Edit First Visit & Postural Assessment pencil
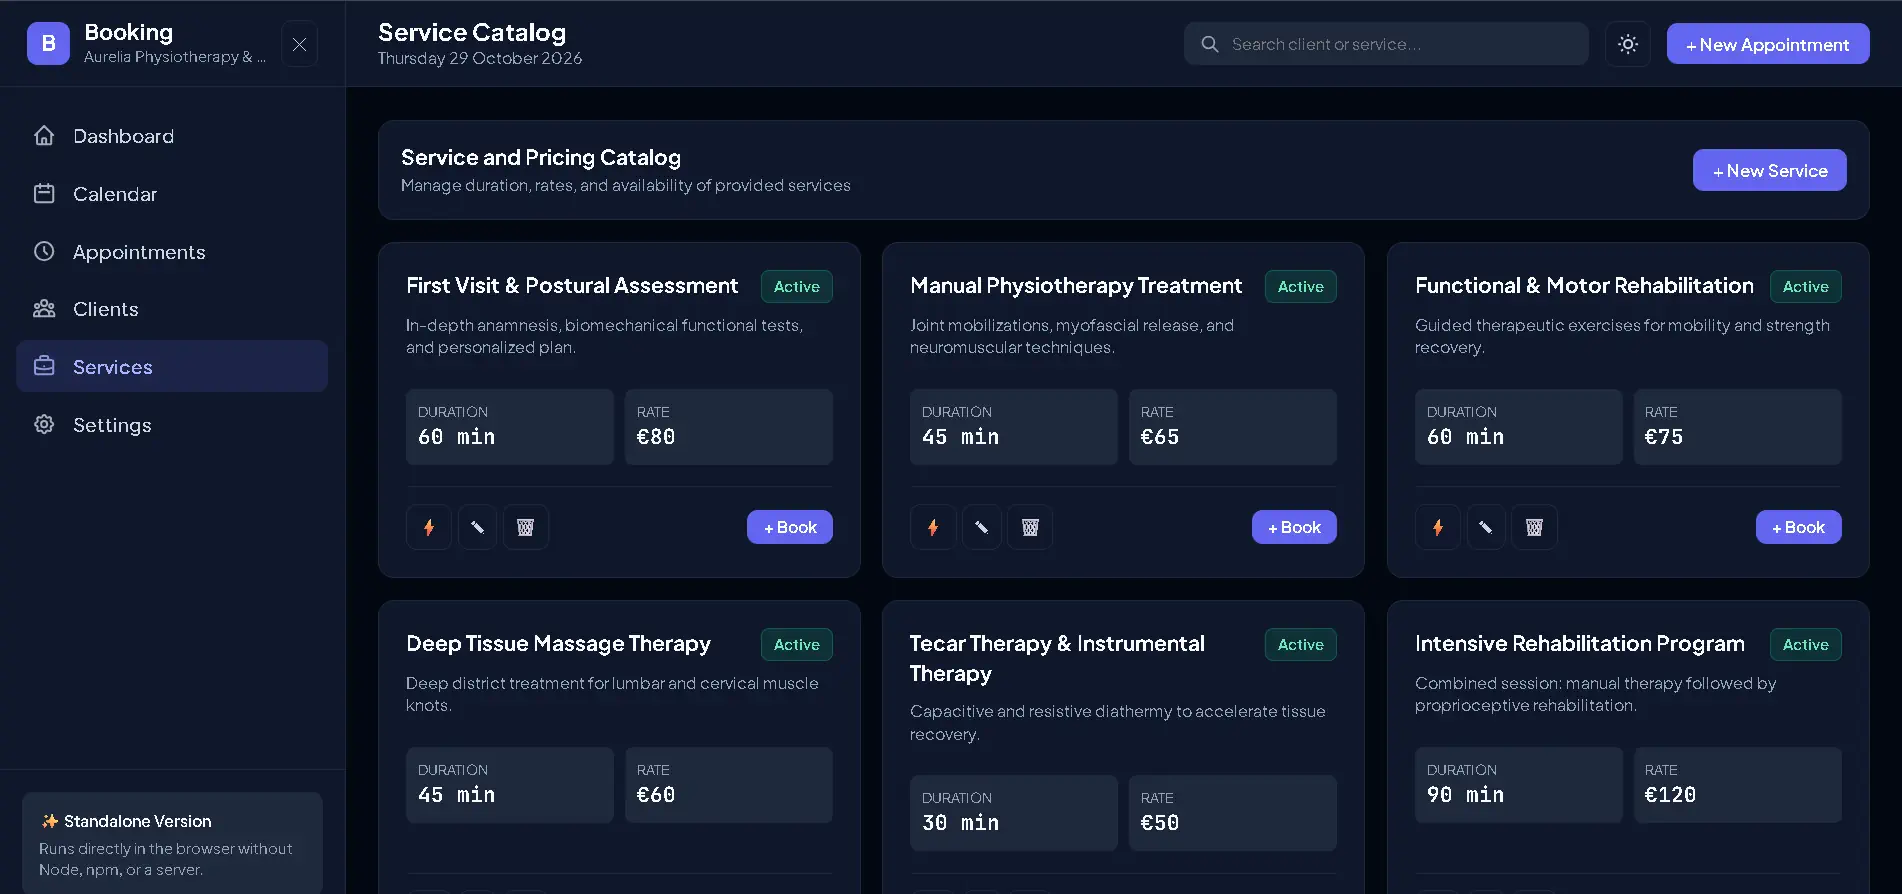Screen dimensions: 1902x894 pyautogui.click(x=477, y=527)
